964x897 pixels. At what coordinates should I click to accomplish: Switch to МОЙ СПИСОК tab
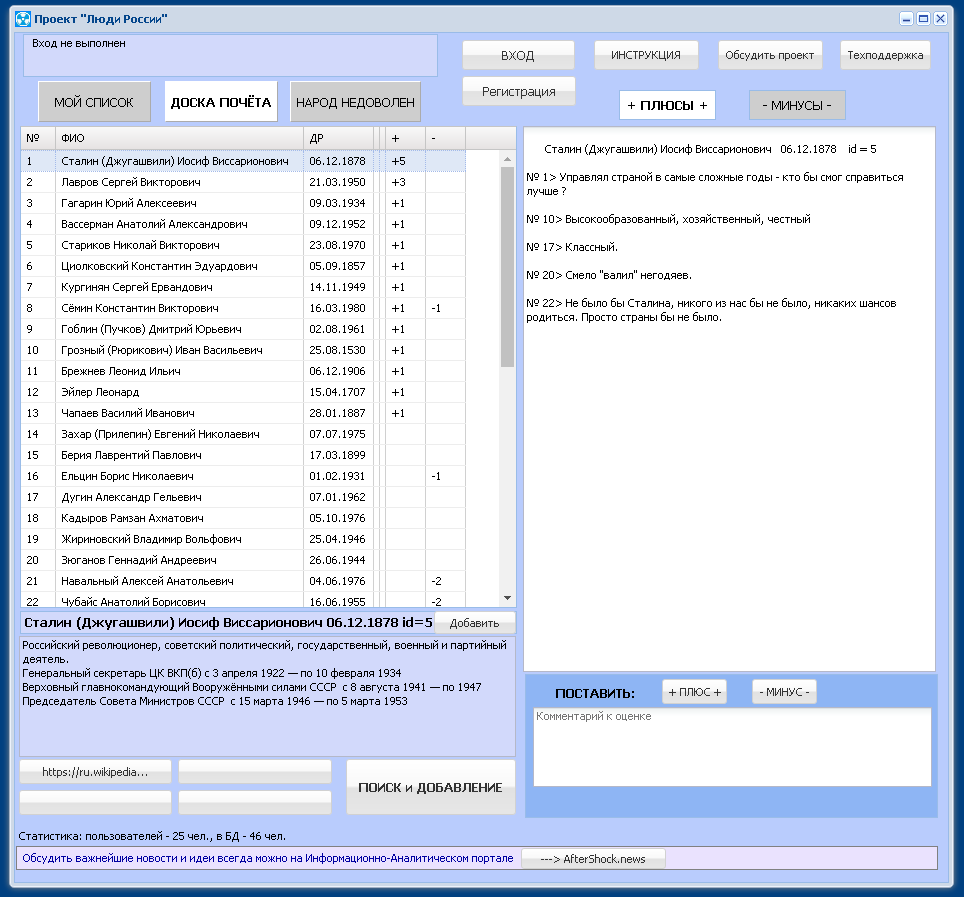(x=94, y=102)
